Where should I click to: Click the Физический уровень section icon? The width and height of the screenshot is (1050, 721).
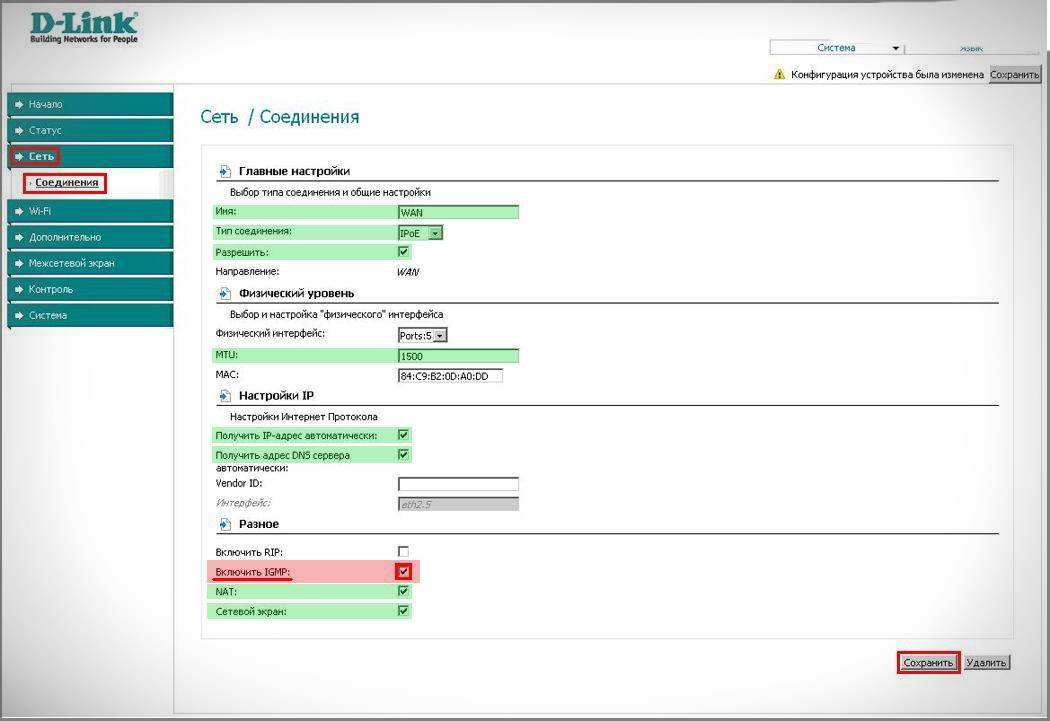(225, 294)
